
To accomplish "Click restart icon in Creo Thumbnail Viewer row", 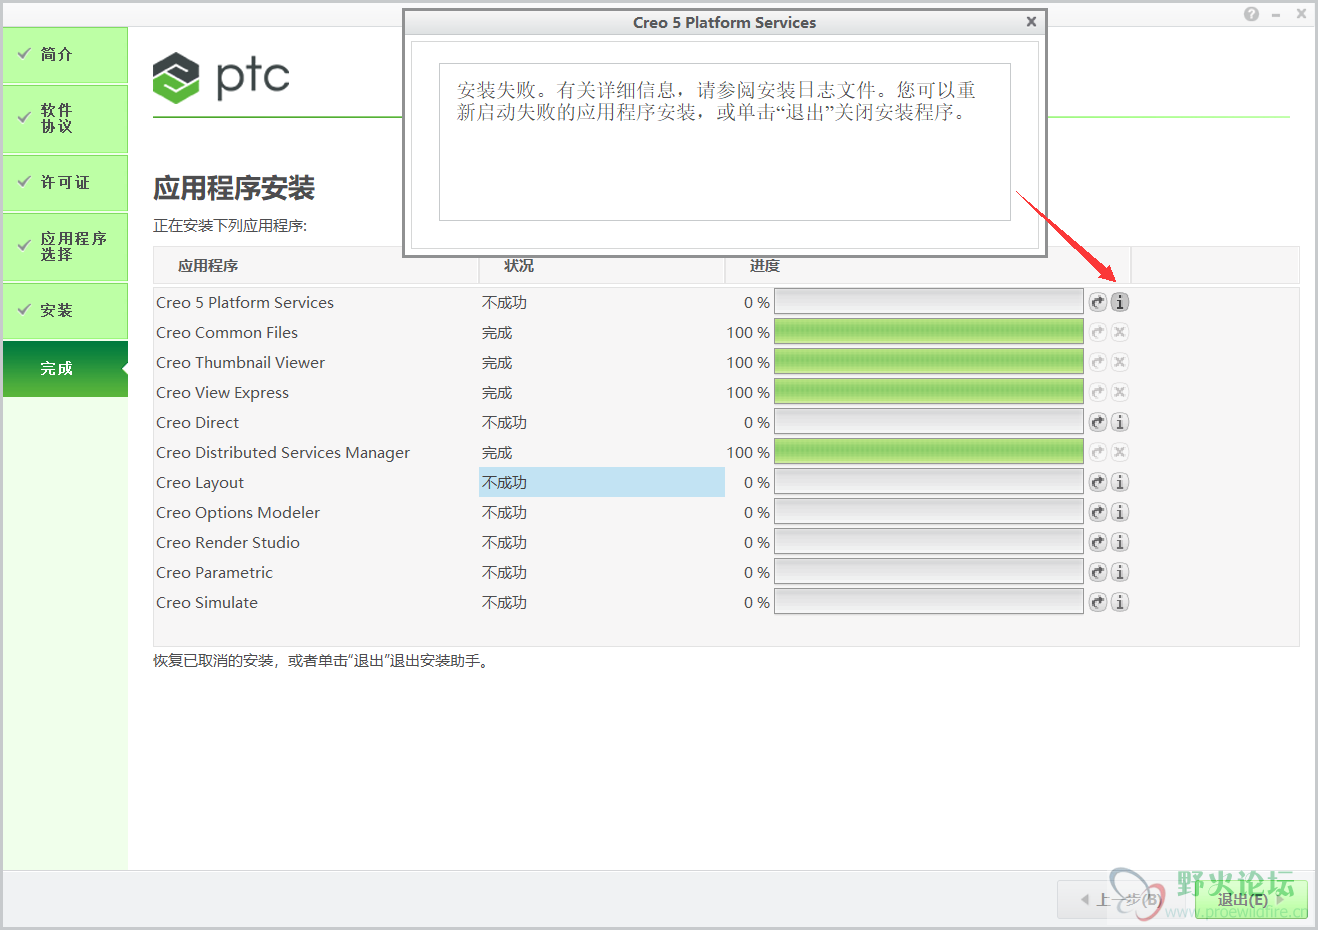I will (1098, 362).
